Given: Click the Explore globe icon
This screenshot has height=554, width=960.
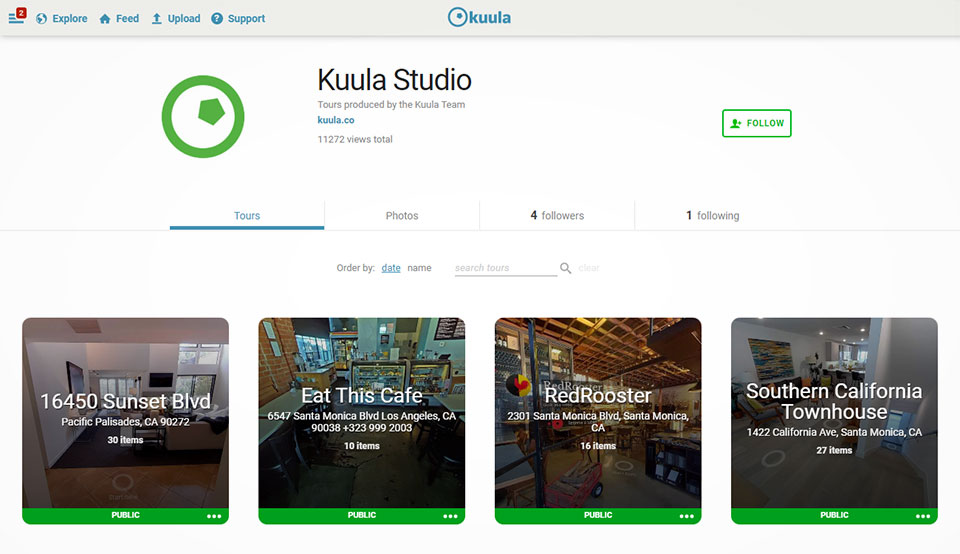Looking at the screenshot, I should (42, 18).
